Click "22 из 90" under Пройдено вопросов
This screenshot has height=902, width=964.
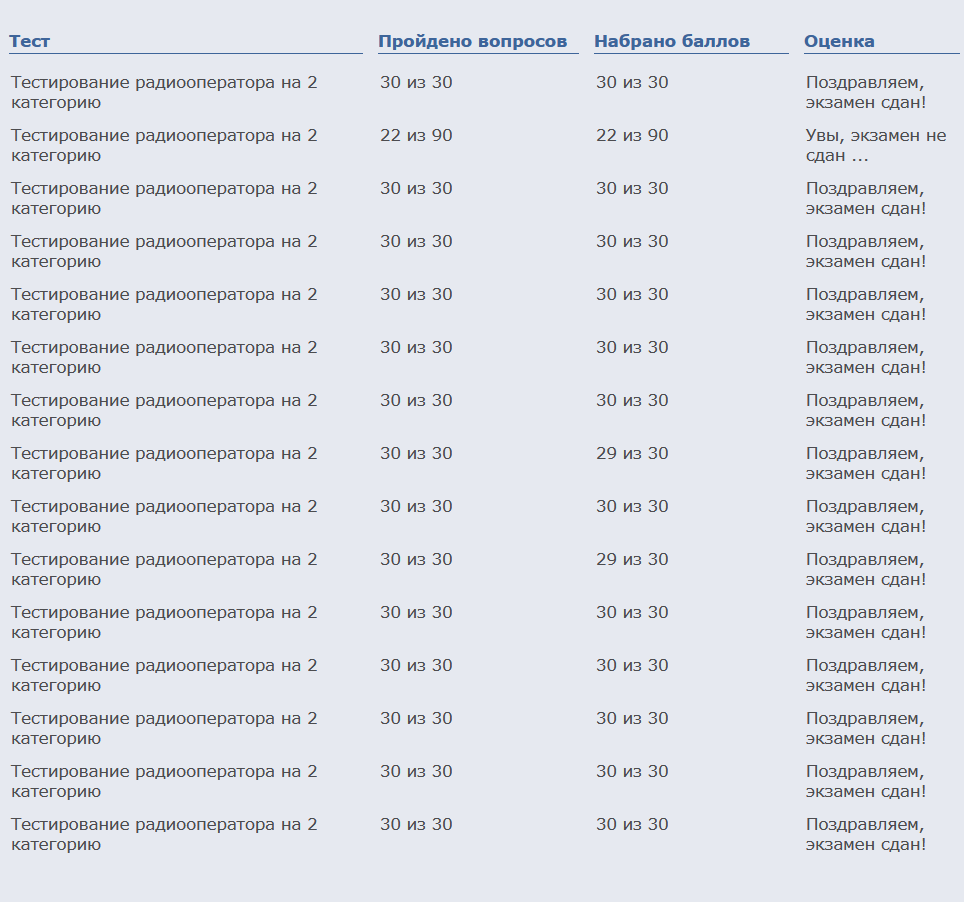point(416,135)
